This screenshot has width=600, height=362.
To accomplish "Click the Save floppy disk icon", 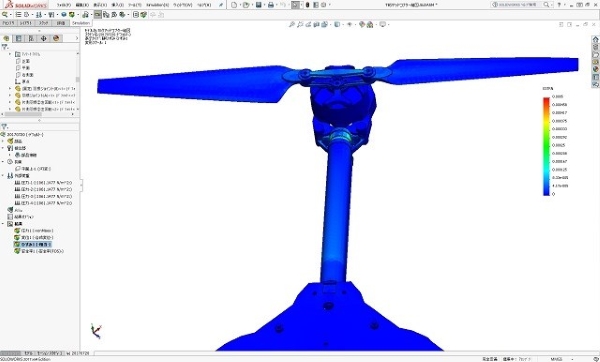I will pyautogui.click(x=259, y=5).
